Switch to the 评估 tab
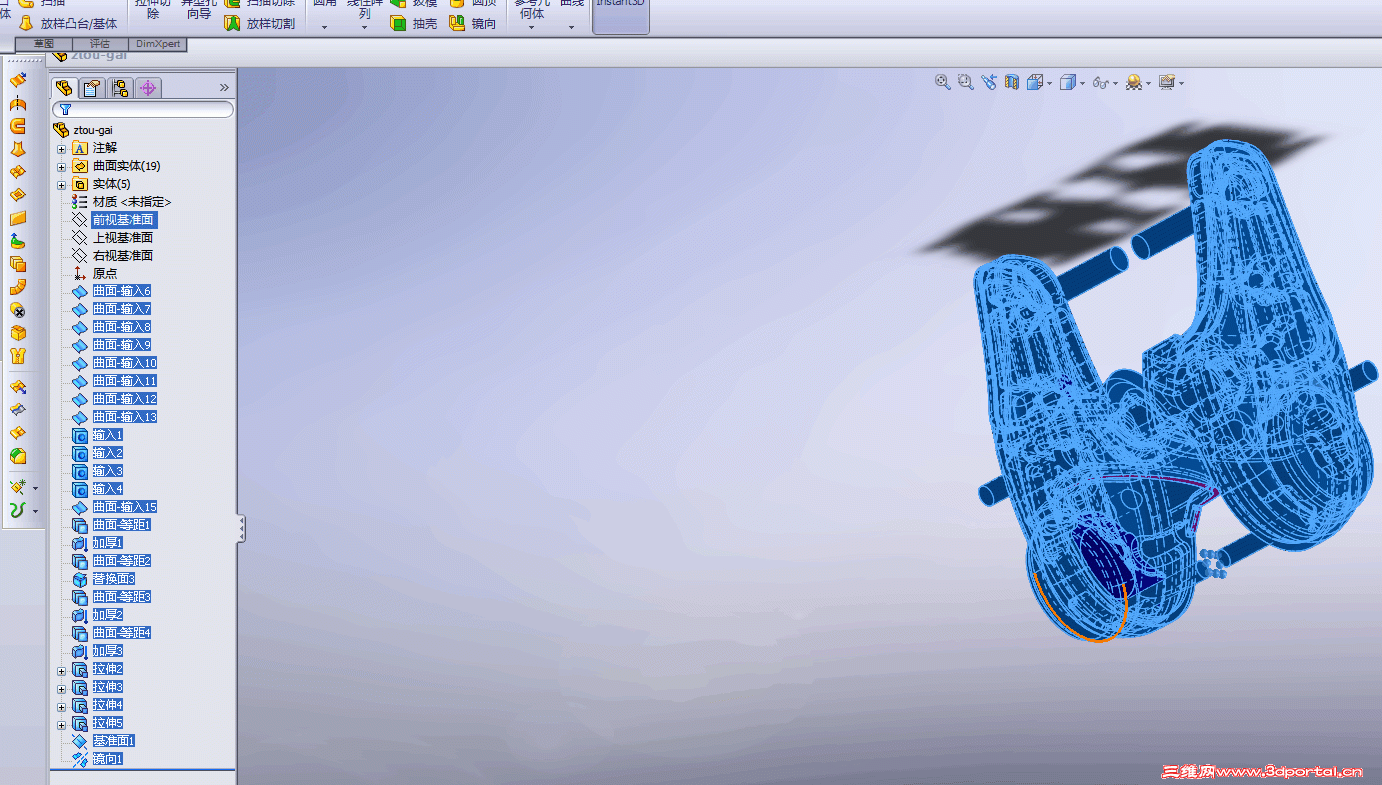This screenshot has height=785, width=1382. tap(100, 44)
